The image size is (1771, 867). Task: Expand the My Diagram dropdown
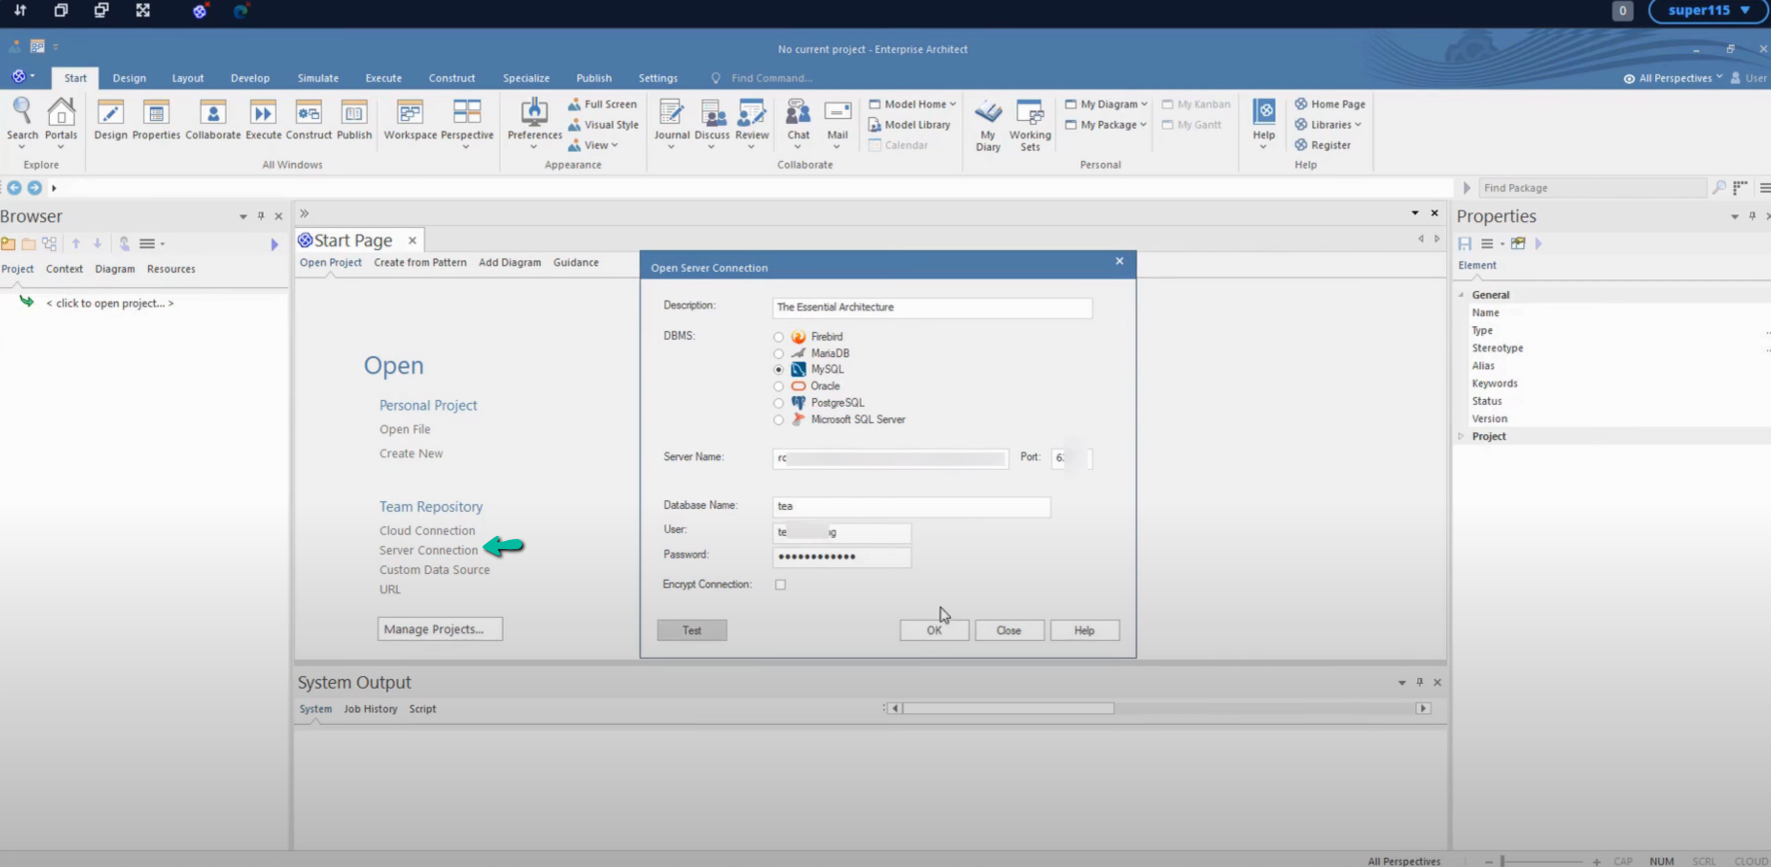1144,104
